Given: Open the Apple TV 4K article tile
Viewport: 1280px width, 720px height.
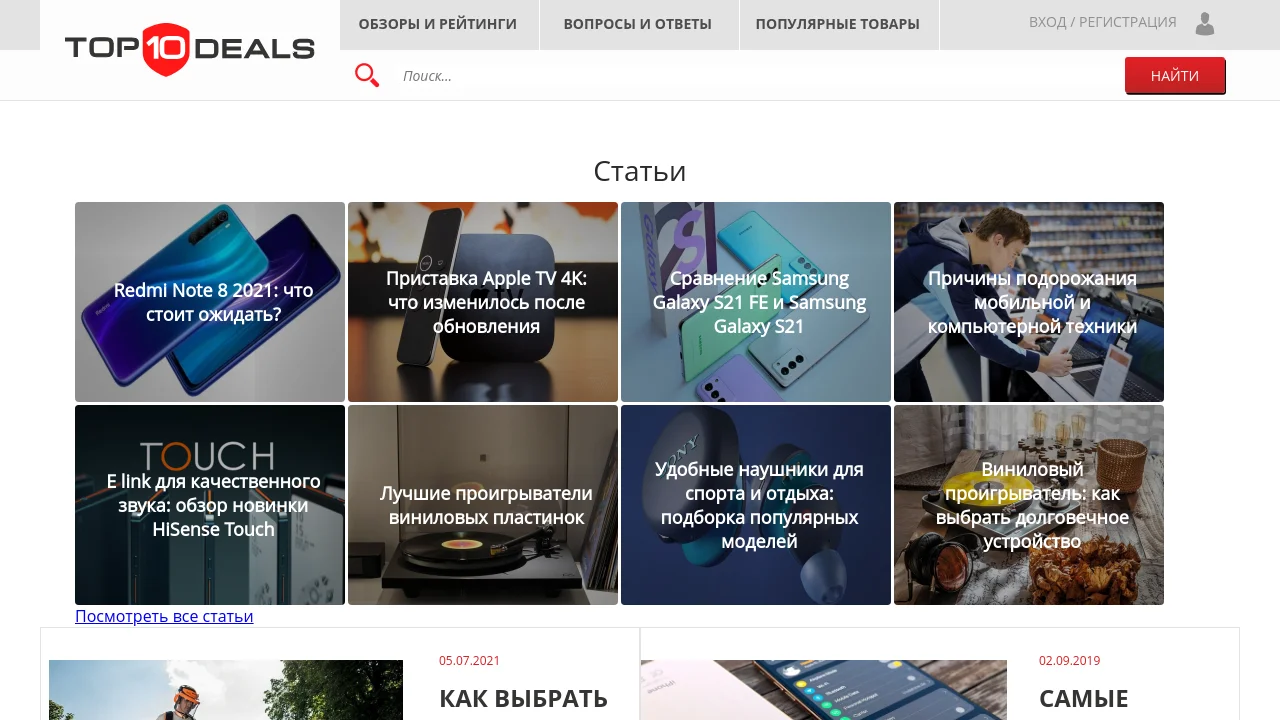Looking at the screenshot, I should click(483, 302).
